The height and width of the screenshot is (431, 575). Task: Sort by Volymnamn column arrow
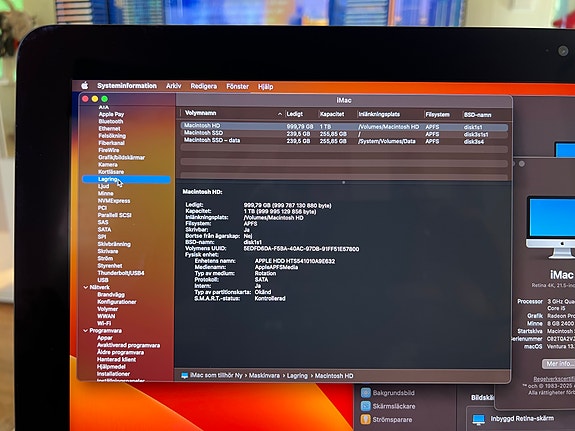pos(280,114)
